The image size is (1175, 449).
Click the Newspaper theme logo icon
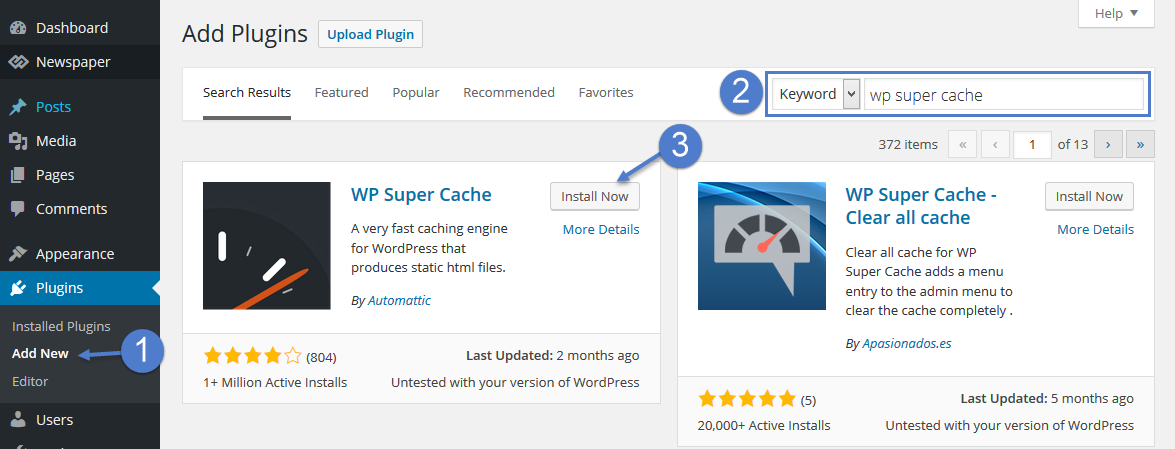[18, 61]
